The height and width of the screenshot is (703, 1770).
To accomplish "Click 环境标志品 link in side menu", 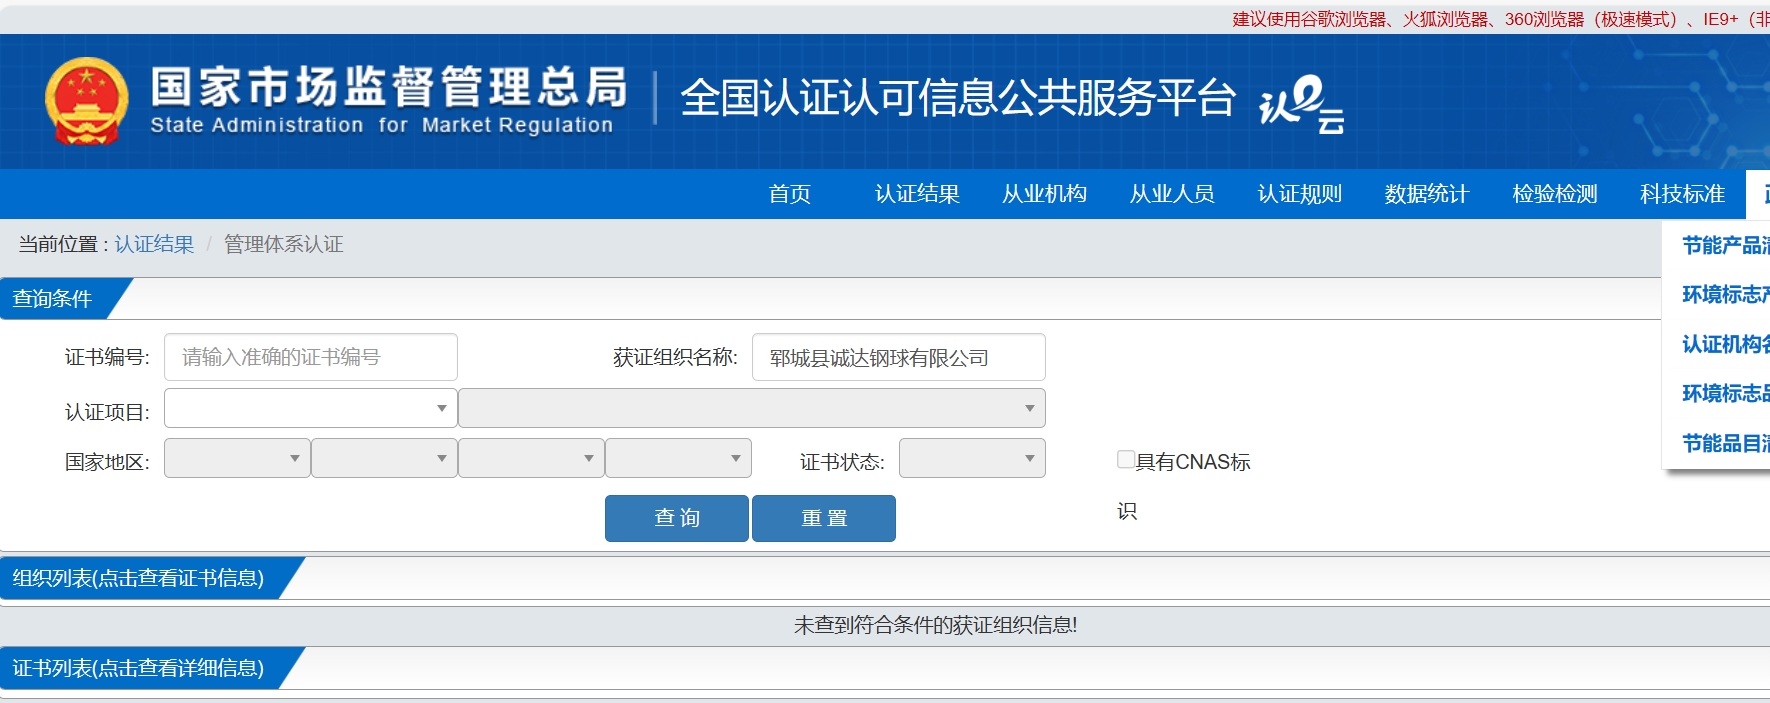I will (x=1725, y=393).
